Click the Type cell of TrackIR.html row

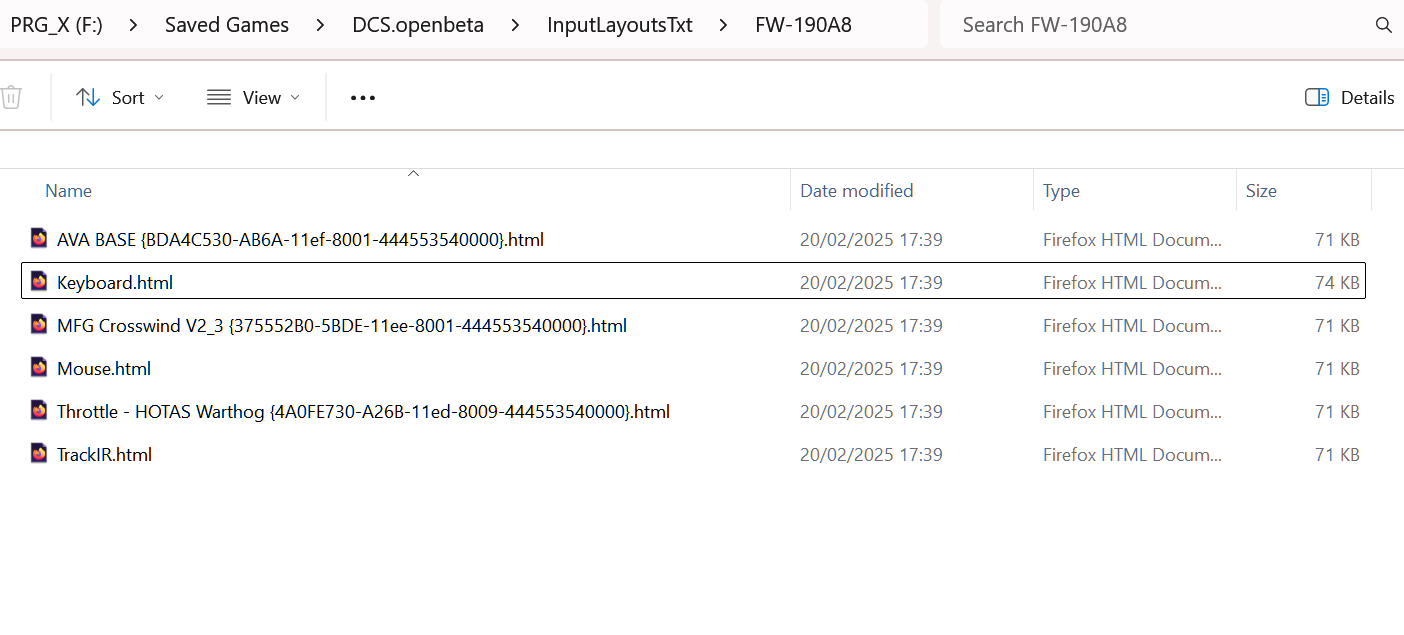(1132, 455)
